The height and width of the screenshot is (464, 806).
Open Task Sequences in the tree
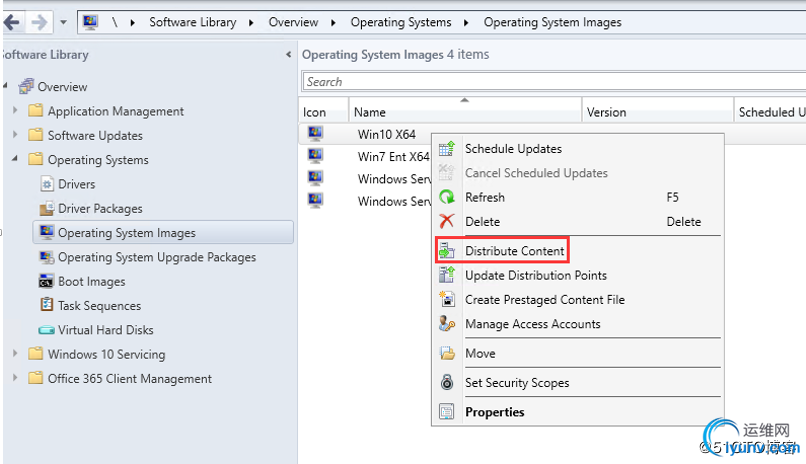point(99,306)
